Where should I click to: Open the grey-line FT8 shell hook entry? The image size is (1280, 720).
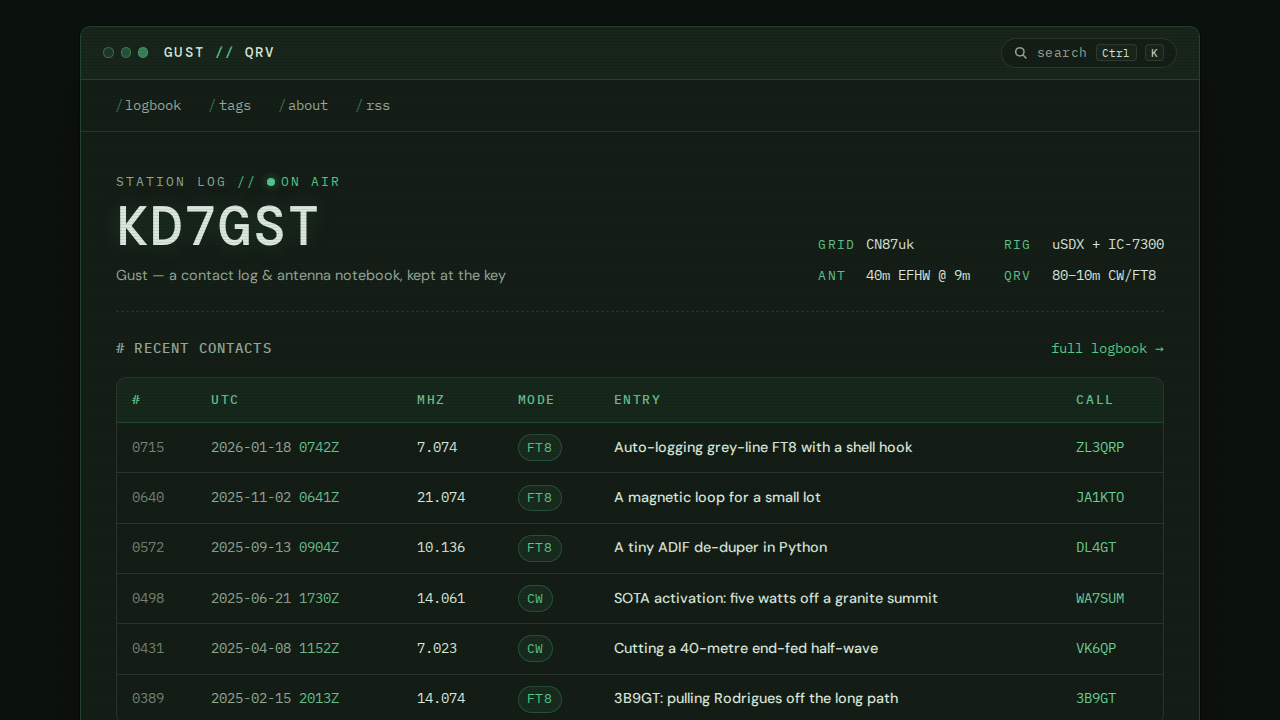(763, 447)
